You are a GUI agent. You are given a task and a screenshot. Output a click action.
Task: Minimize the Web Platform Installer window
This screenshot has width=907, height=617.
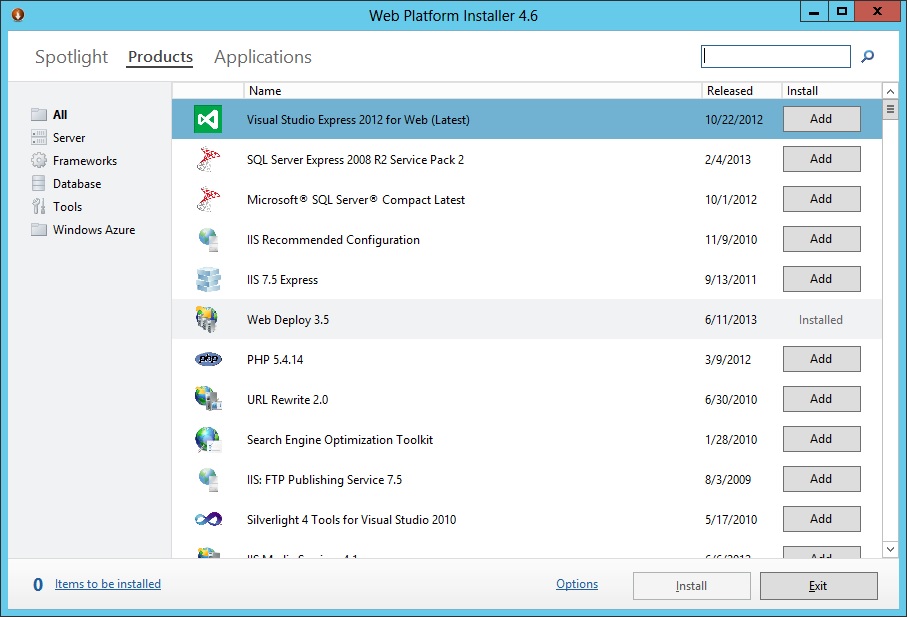point(814,12)
